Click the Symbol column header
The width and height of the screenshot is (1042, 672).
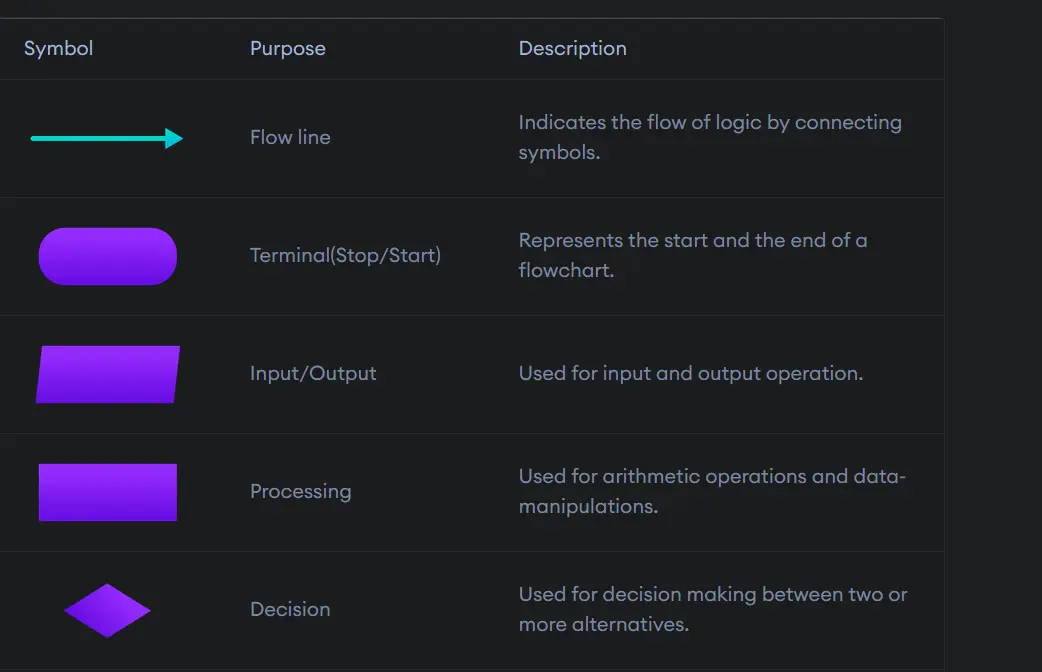tap(58, 48)
